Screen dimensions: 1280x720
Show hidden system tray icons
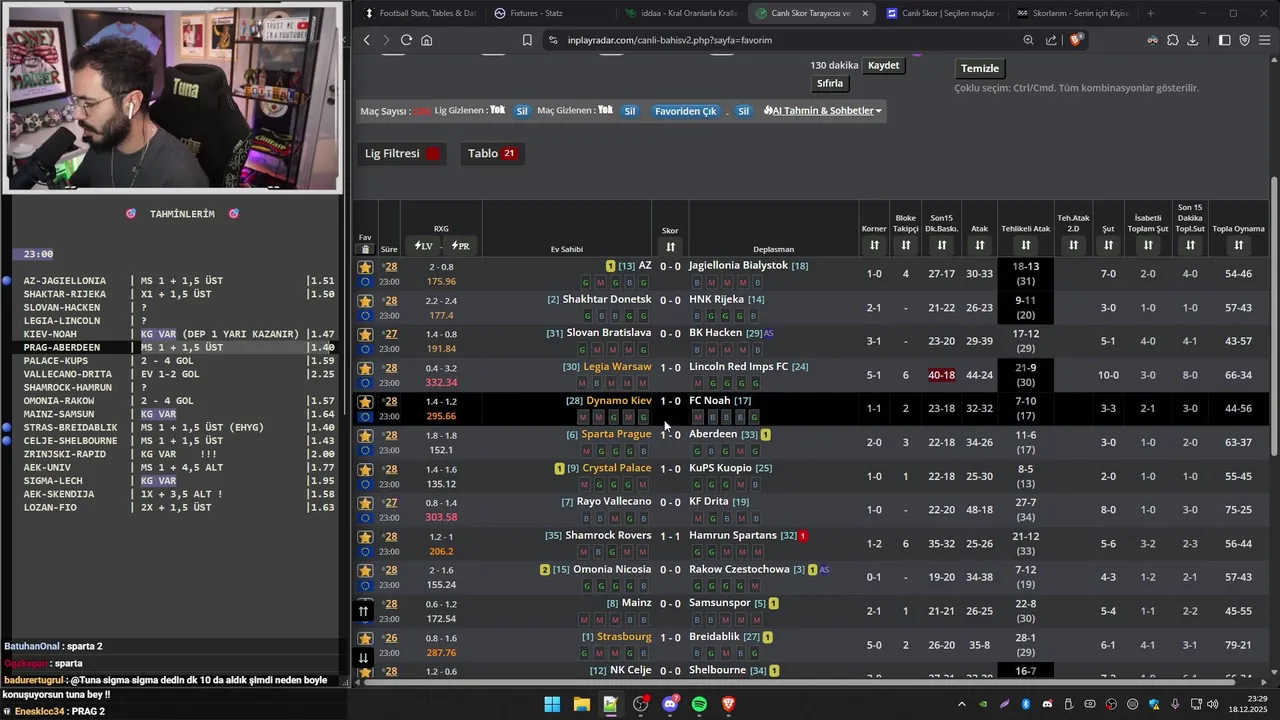point(962,704)
